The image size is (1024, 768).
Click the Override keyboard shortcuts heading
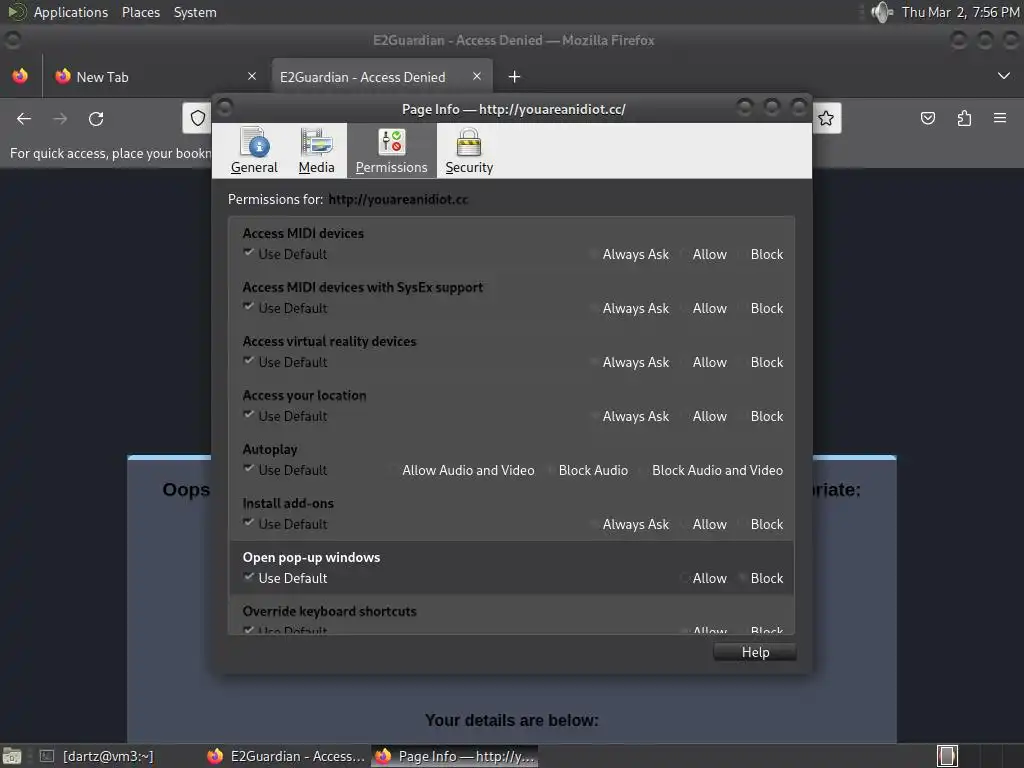pyautogui.click(x=329, y=611)
